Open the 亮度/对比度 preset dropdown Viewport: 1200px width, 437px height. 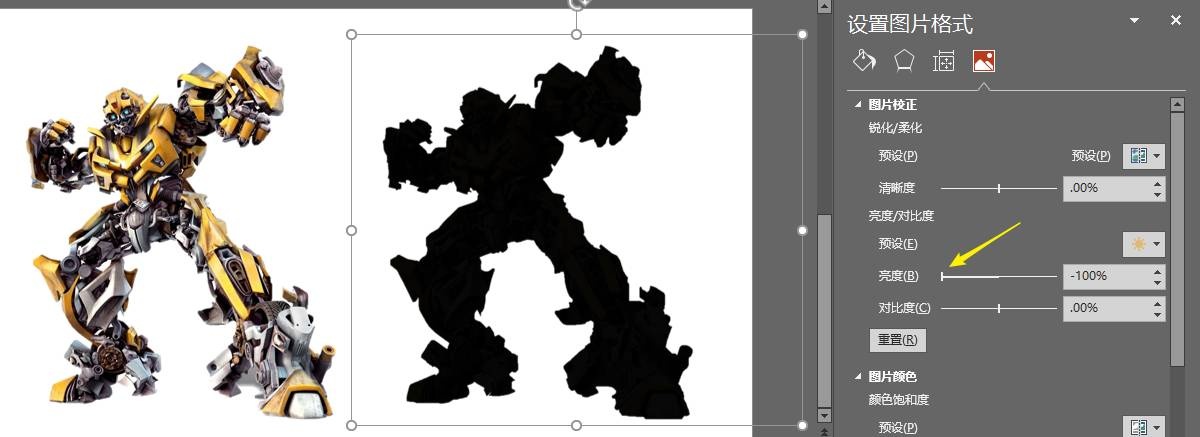click(1144, 244)
